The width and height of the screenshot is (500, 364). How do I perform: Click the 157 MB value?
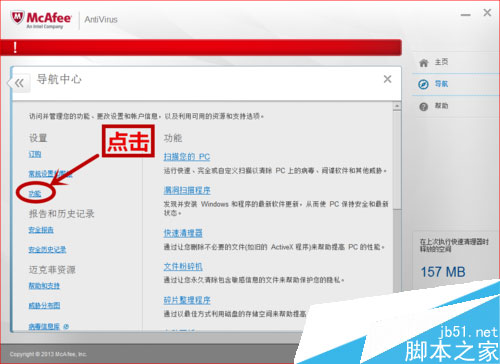(443, 272)
